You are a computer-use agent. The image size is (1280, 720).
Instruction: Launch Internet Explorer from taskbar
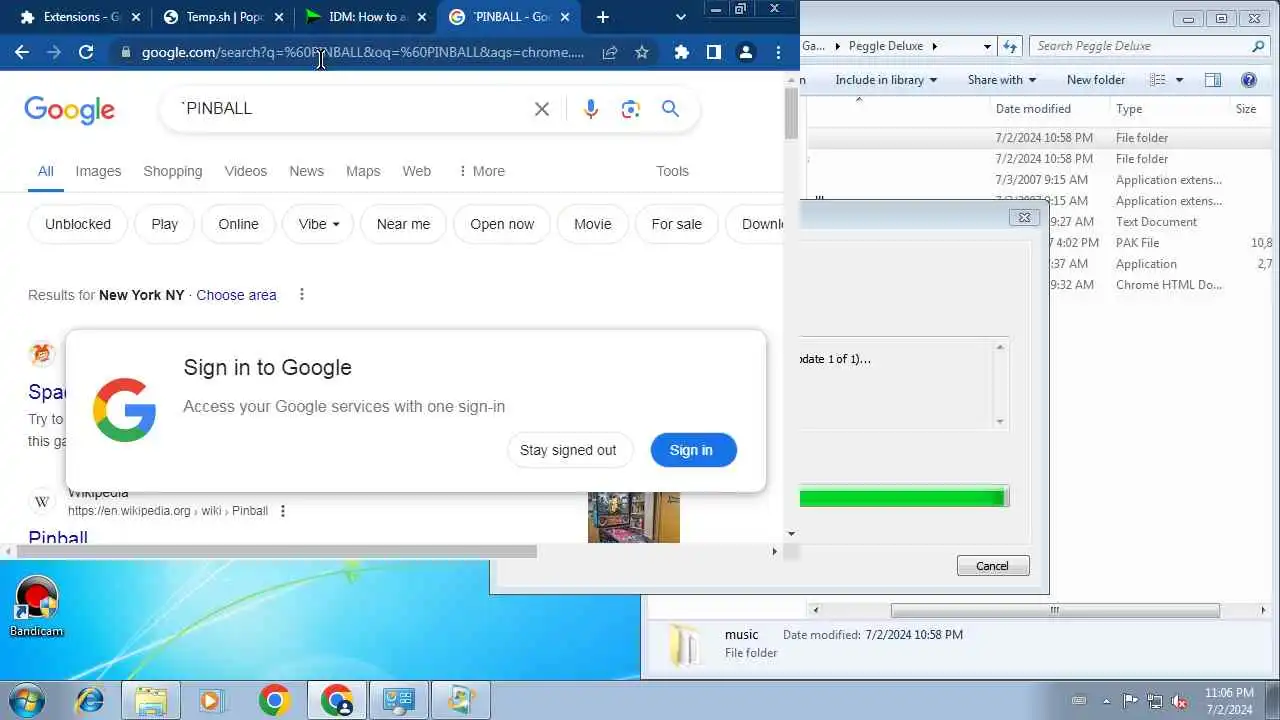tap(90, 700)
